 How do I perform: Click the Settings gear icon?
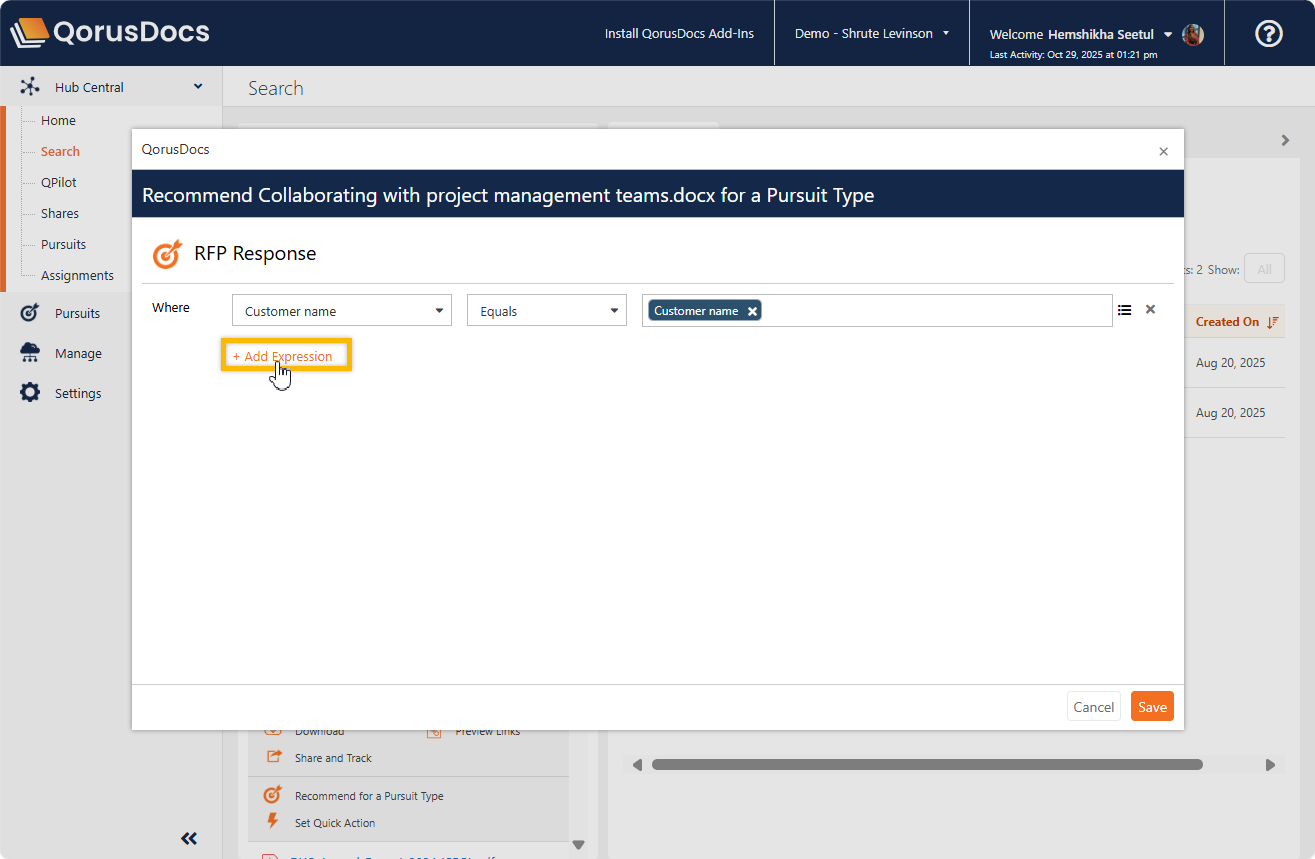[30, 393]
